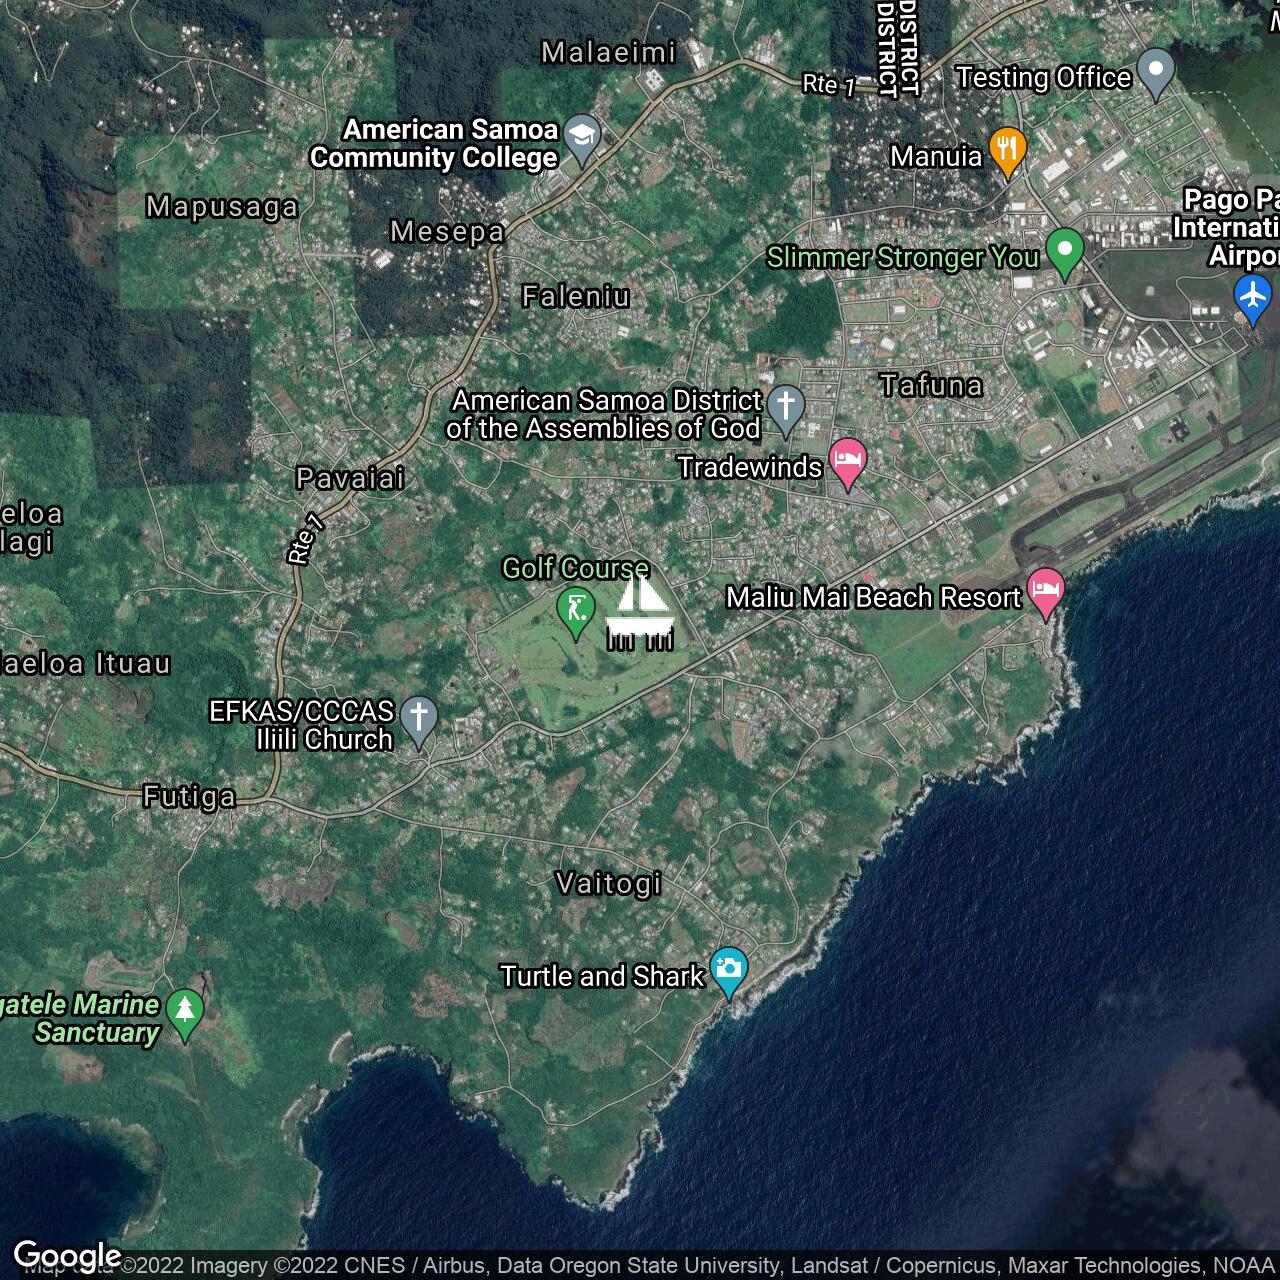Open the Manuia restaurant pin
Screen dimensions: 1280x1280
(1007, 150)
